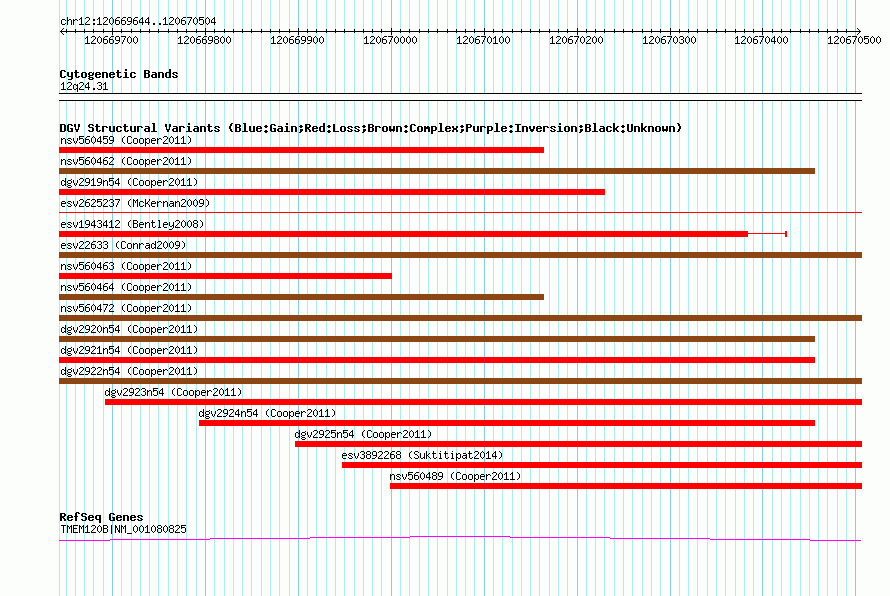Open esv22633 (Conrad2009) variant label

123,245
